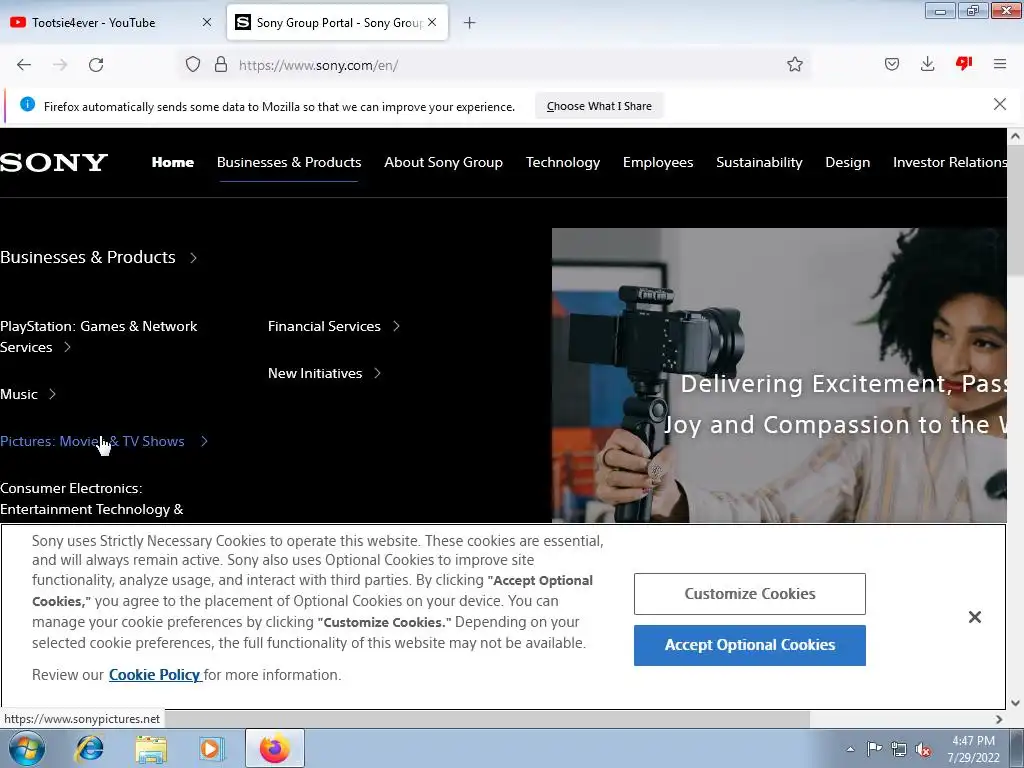Close the Tootsie4ever YouTube tab
1024x768 pixels.
(207, 22)
